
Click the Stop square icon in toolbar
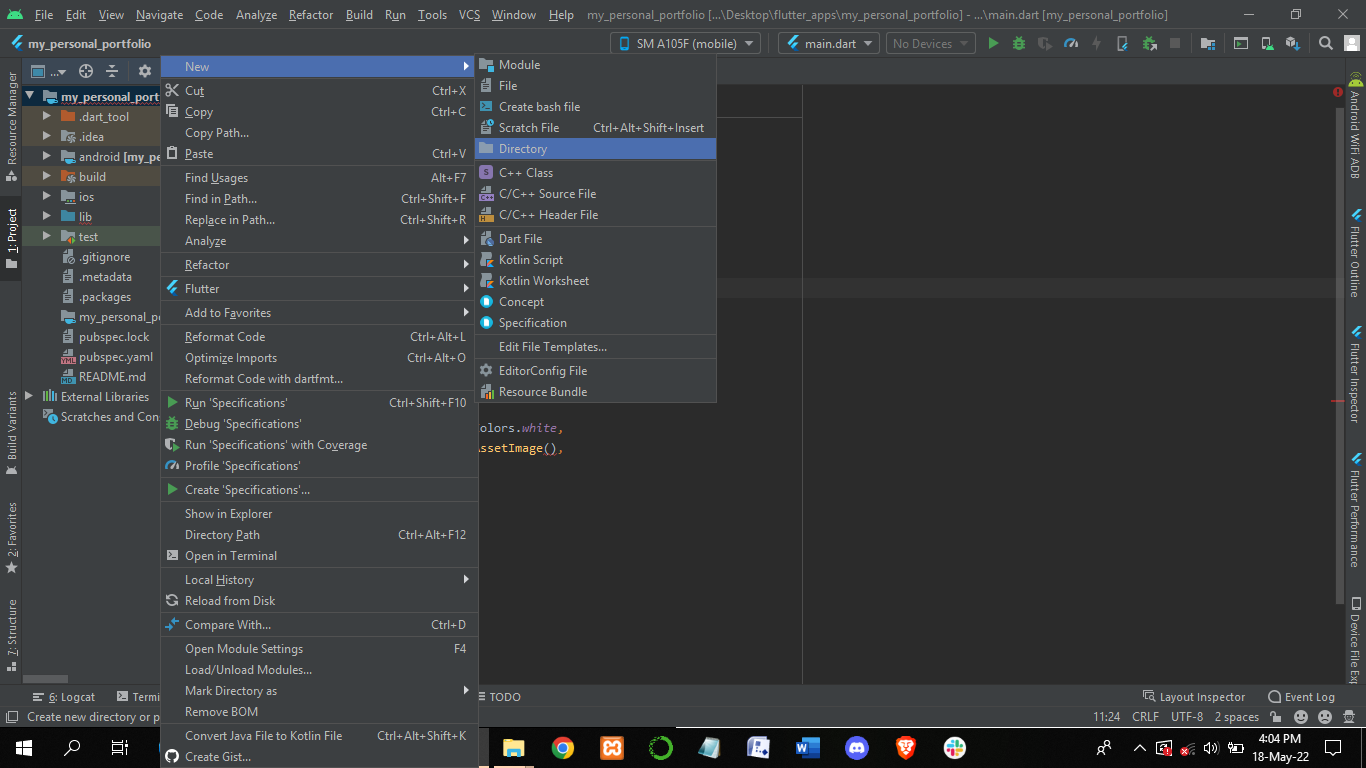(x=1175, y=43)
